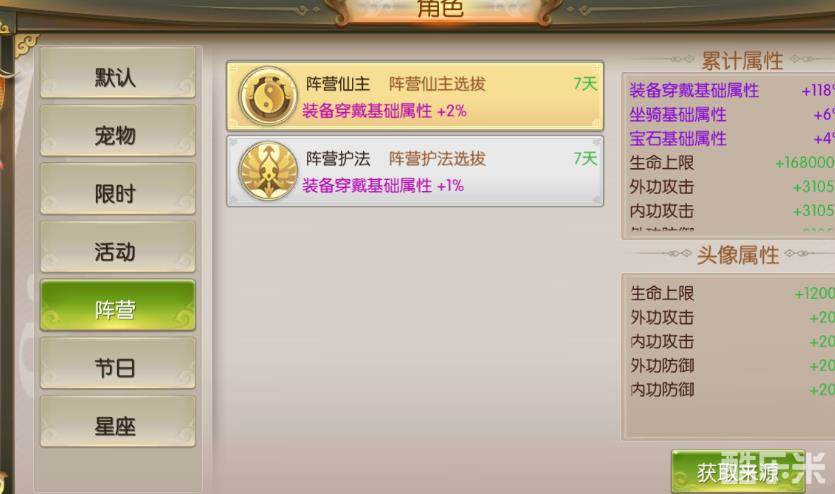Select the highlighted 阵营 tab
The height and width of the screenshot is (494, 835).
point(118,305)
